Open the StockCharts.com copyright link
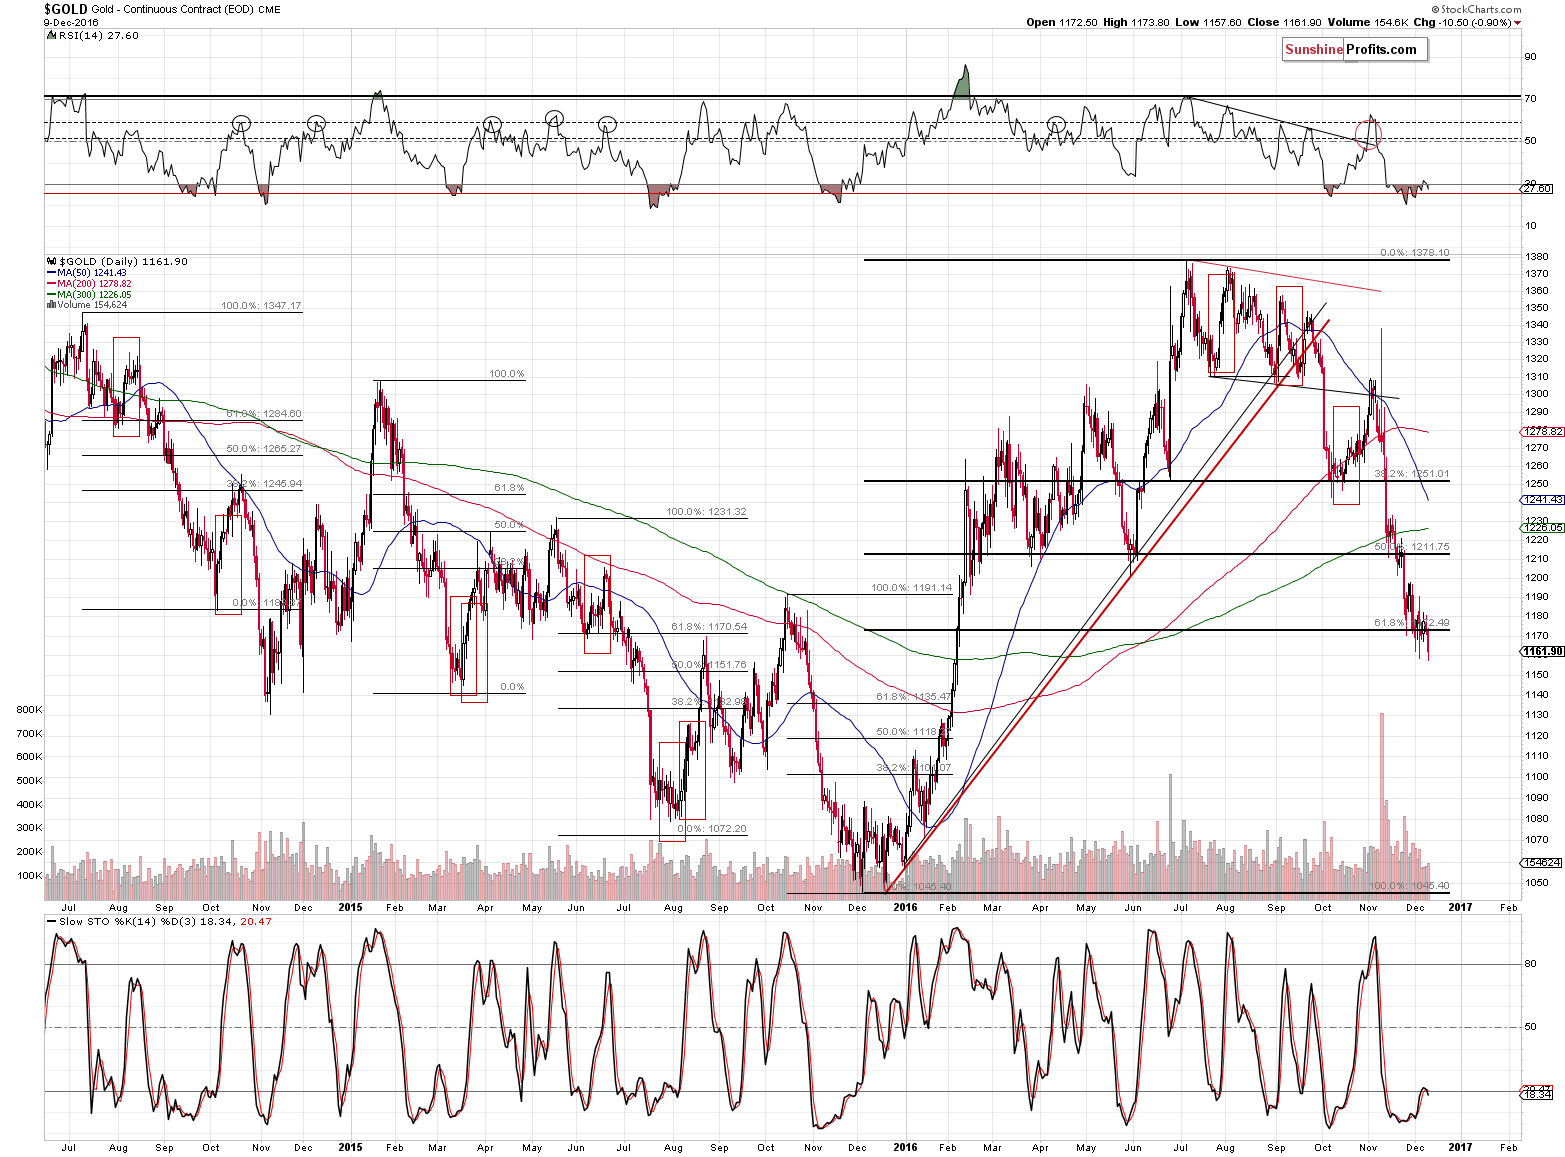This screenshot has height=1157, width=1565. click(x=1476, y=9)
